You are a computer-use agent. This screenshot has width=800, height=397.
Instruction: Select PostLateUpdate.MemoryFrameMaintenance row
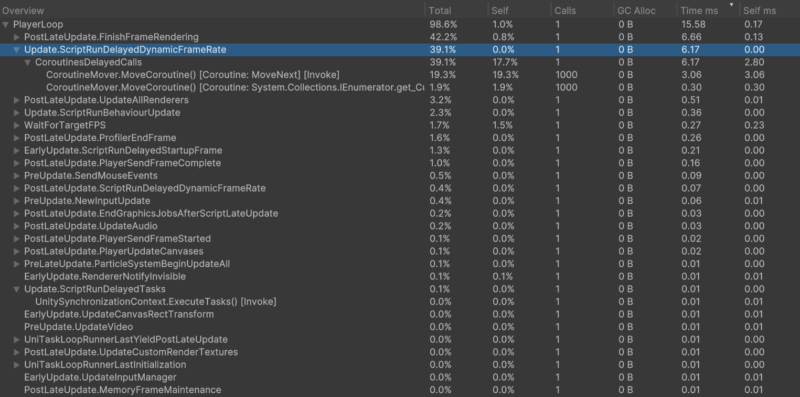coord(400,390)
